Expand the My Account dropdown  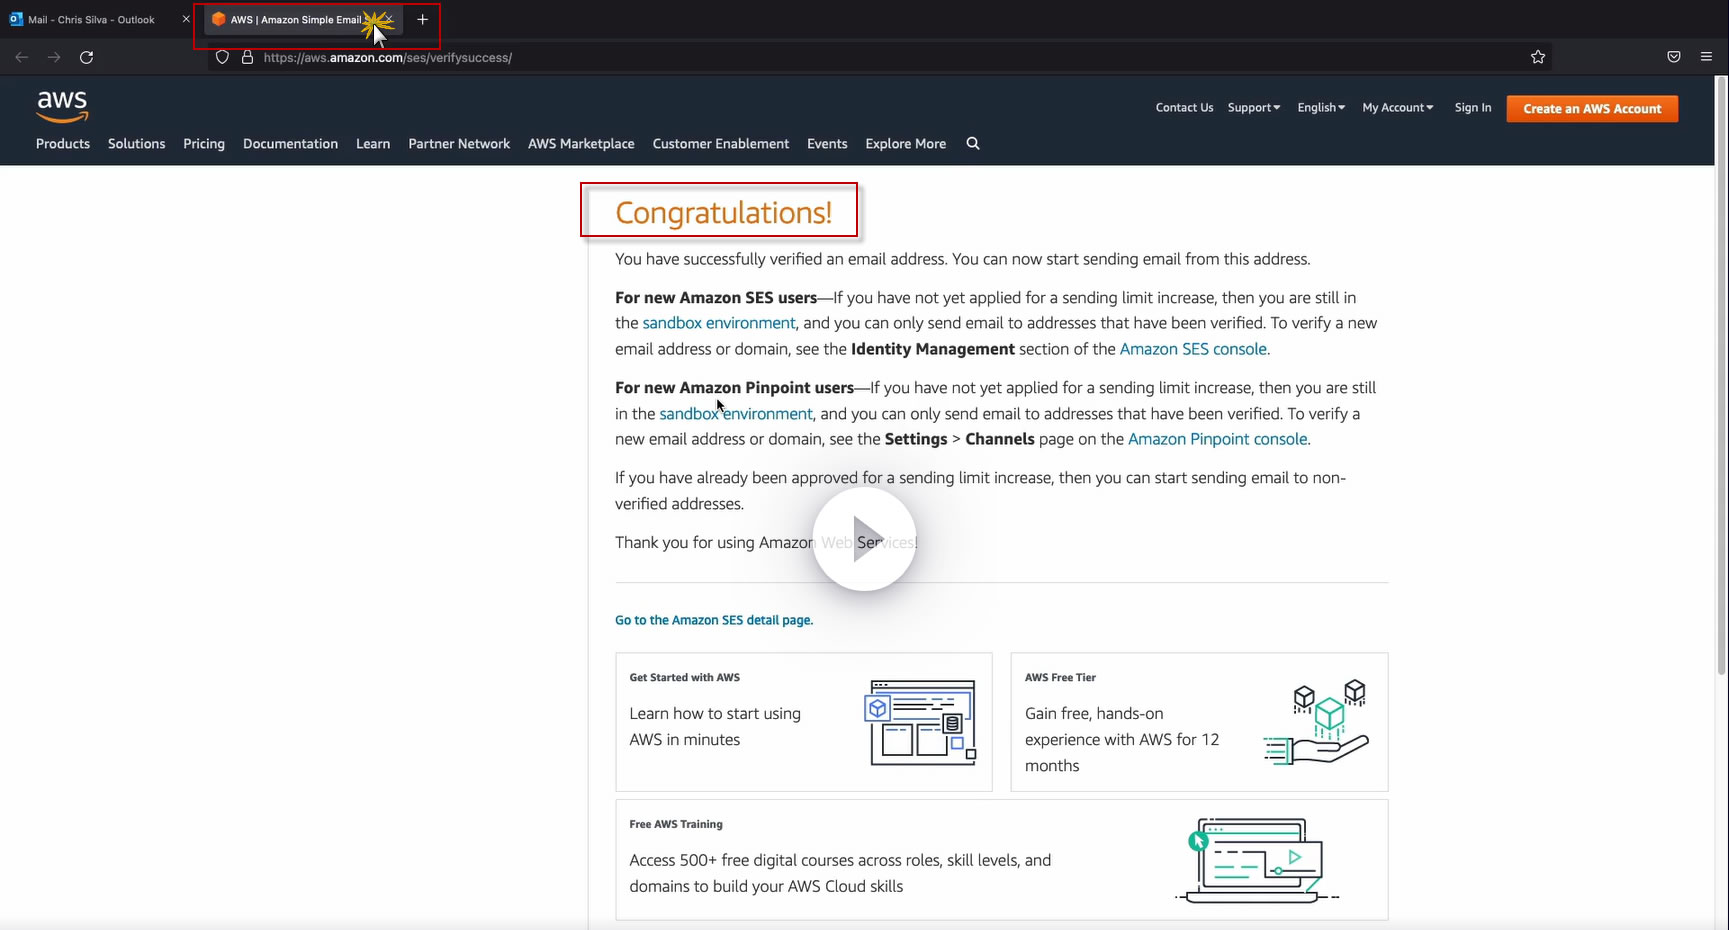coord(1398,108)
